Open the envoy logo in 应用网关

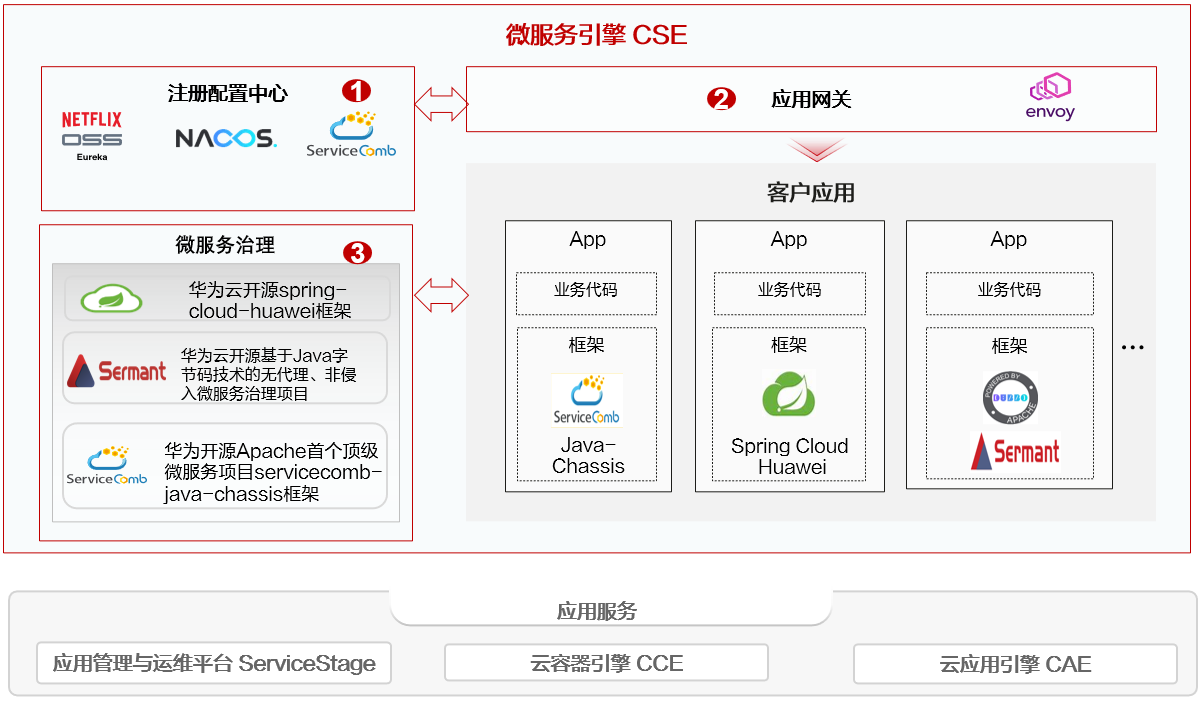point(1050,96)
